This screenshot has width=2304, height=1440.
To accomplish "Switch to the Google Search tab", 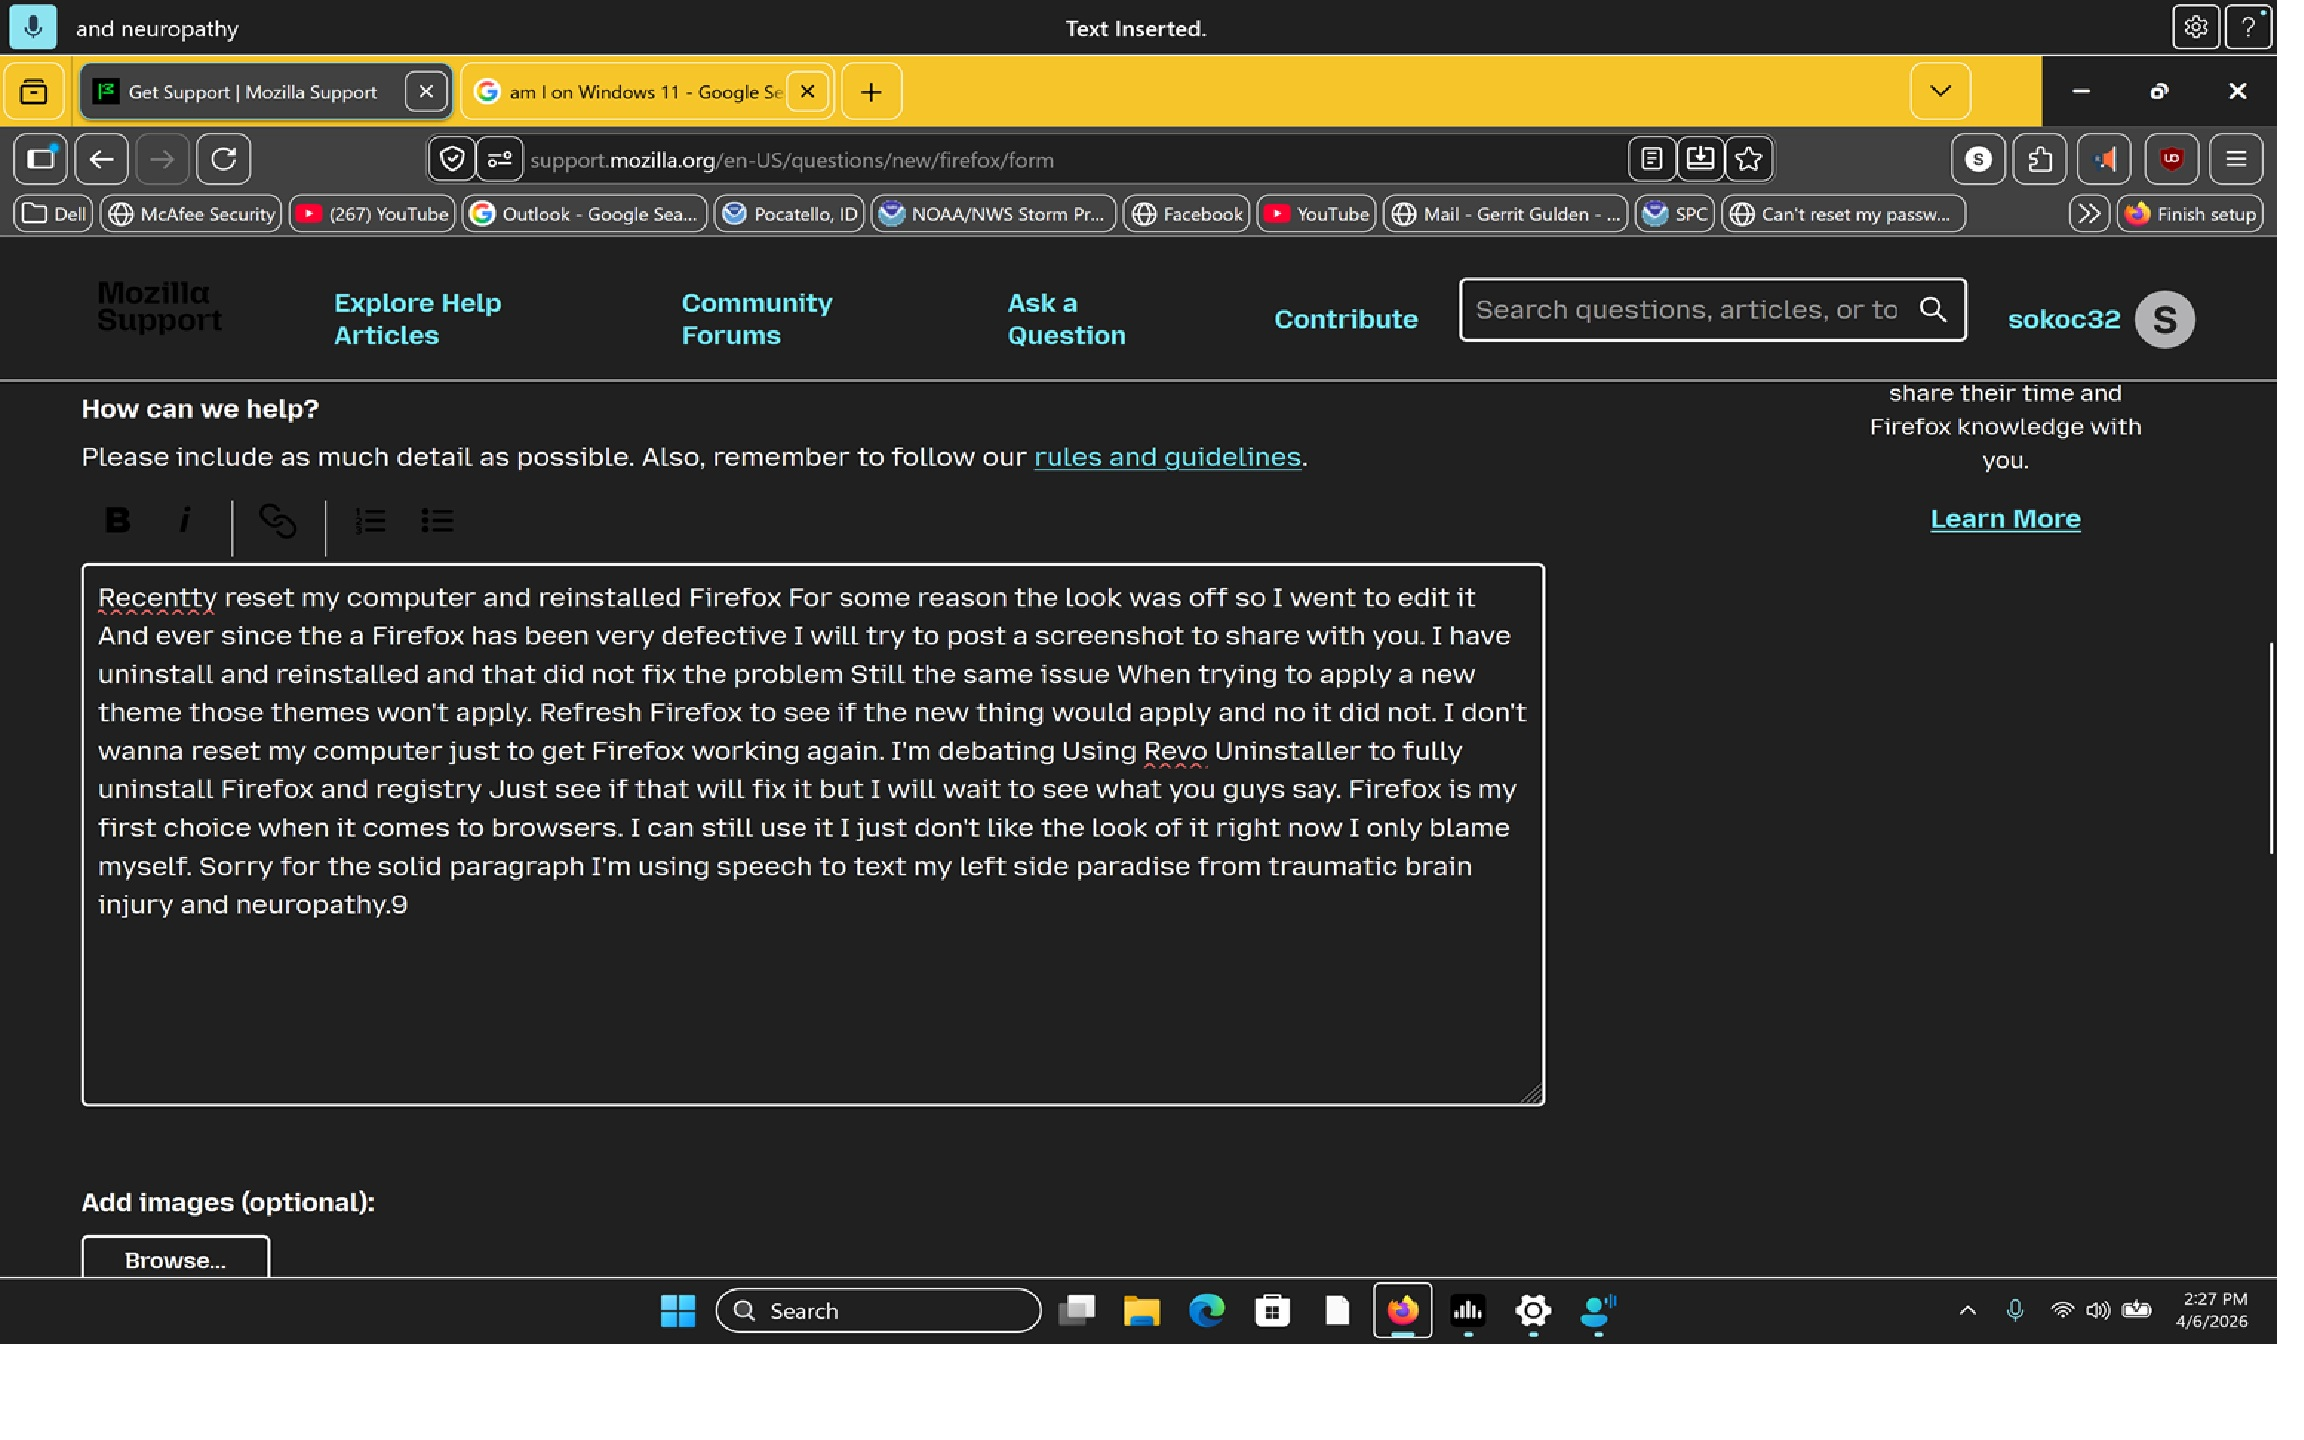I will pos(630,92).
